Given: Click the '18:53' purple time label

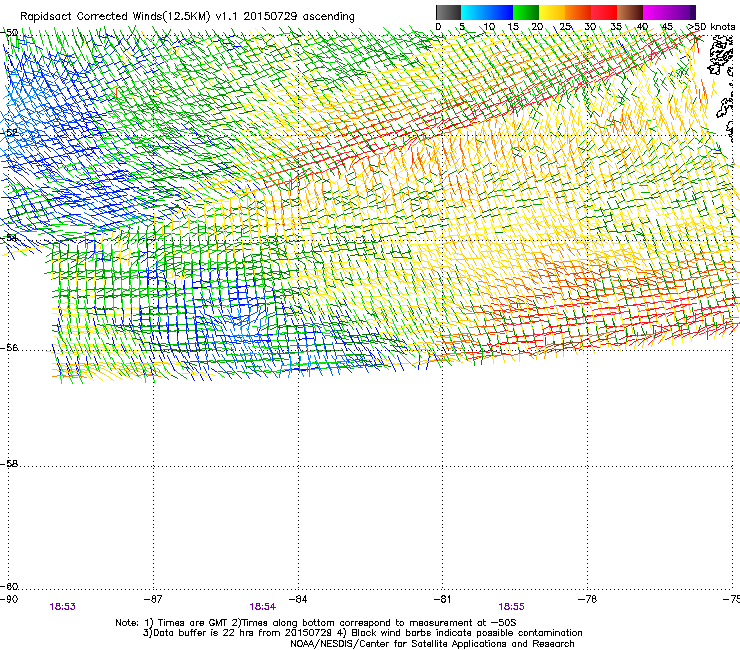Looking at the screenshot, I should tap(62, 607).
